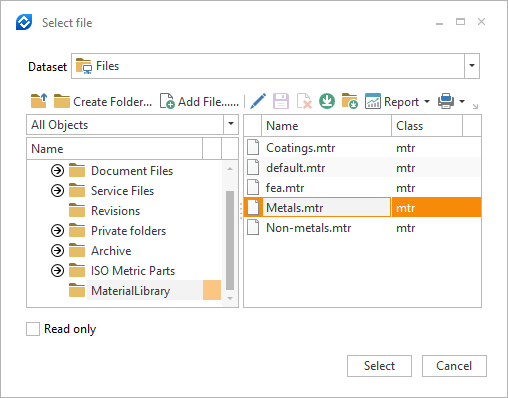
Task: Select the Revisions folder
Action: (x=115, y=211)
